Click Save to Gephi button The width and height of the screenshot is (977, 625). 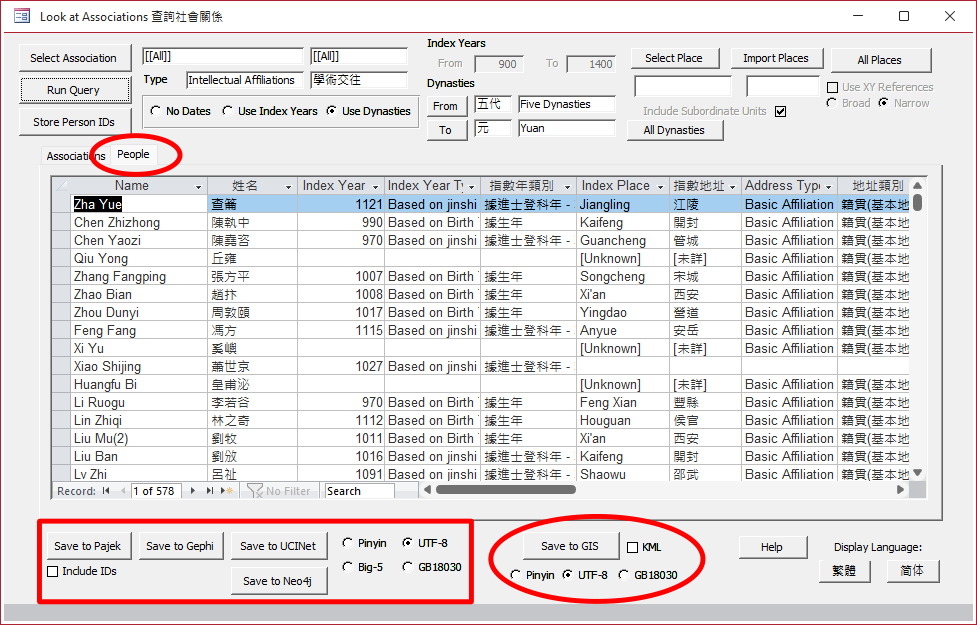coord(180,546)
